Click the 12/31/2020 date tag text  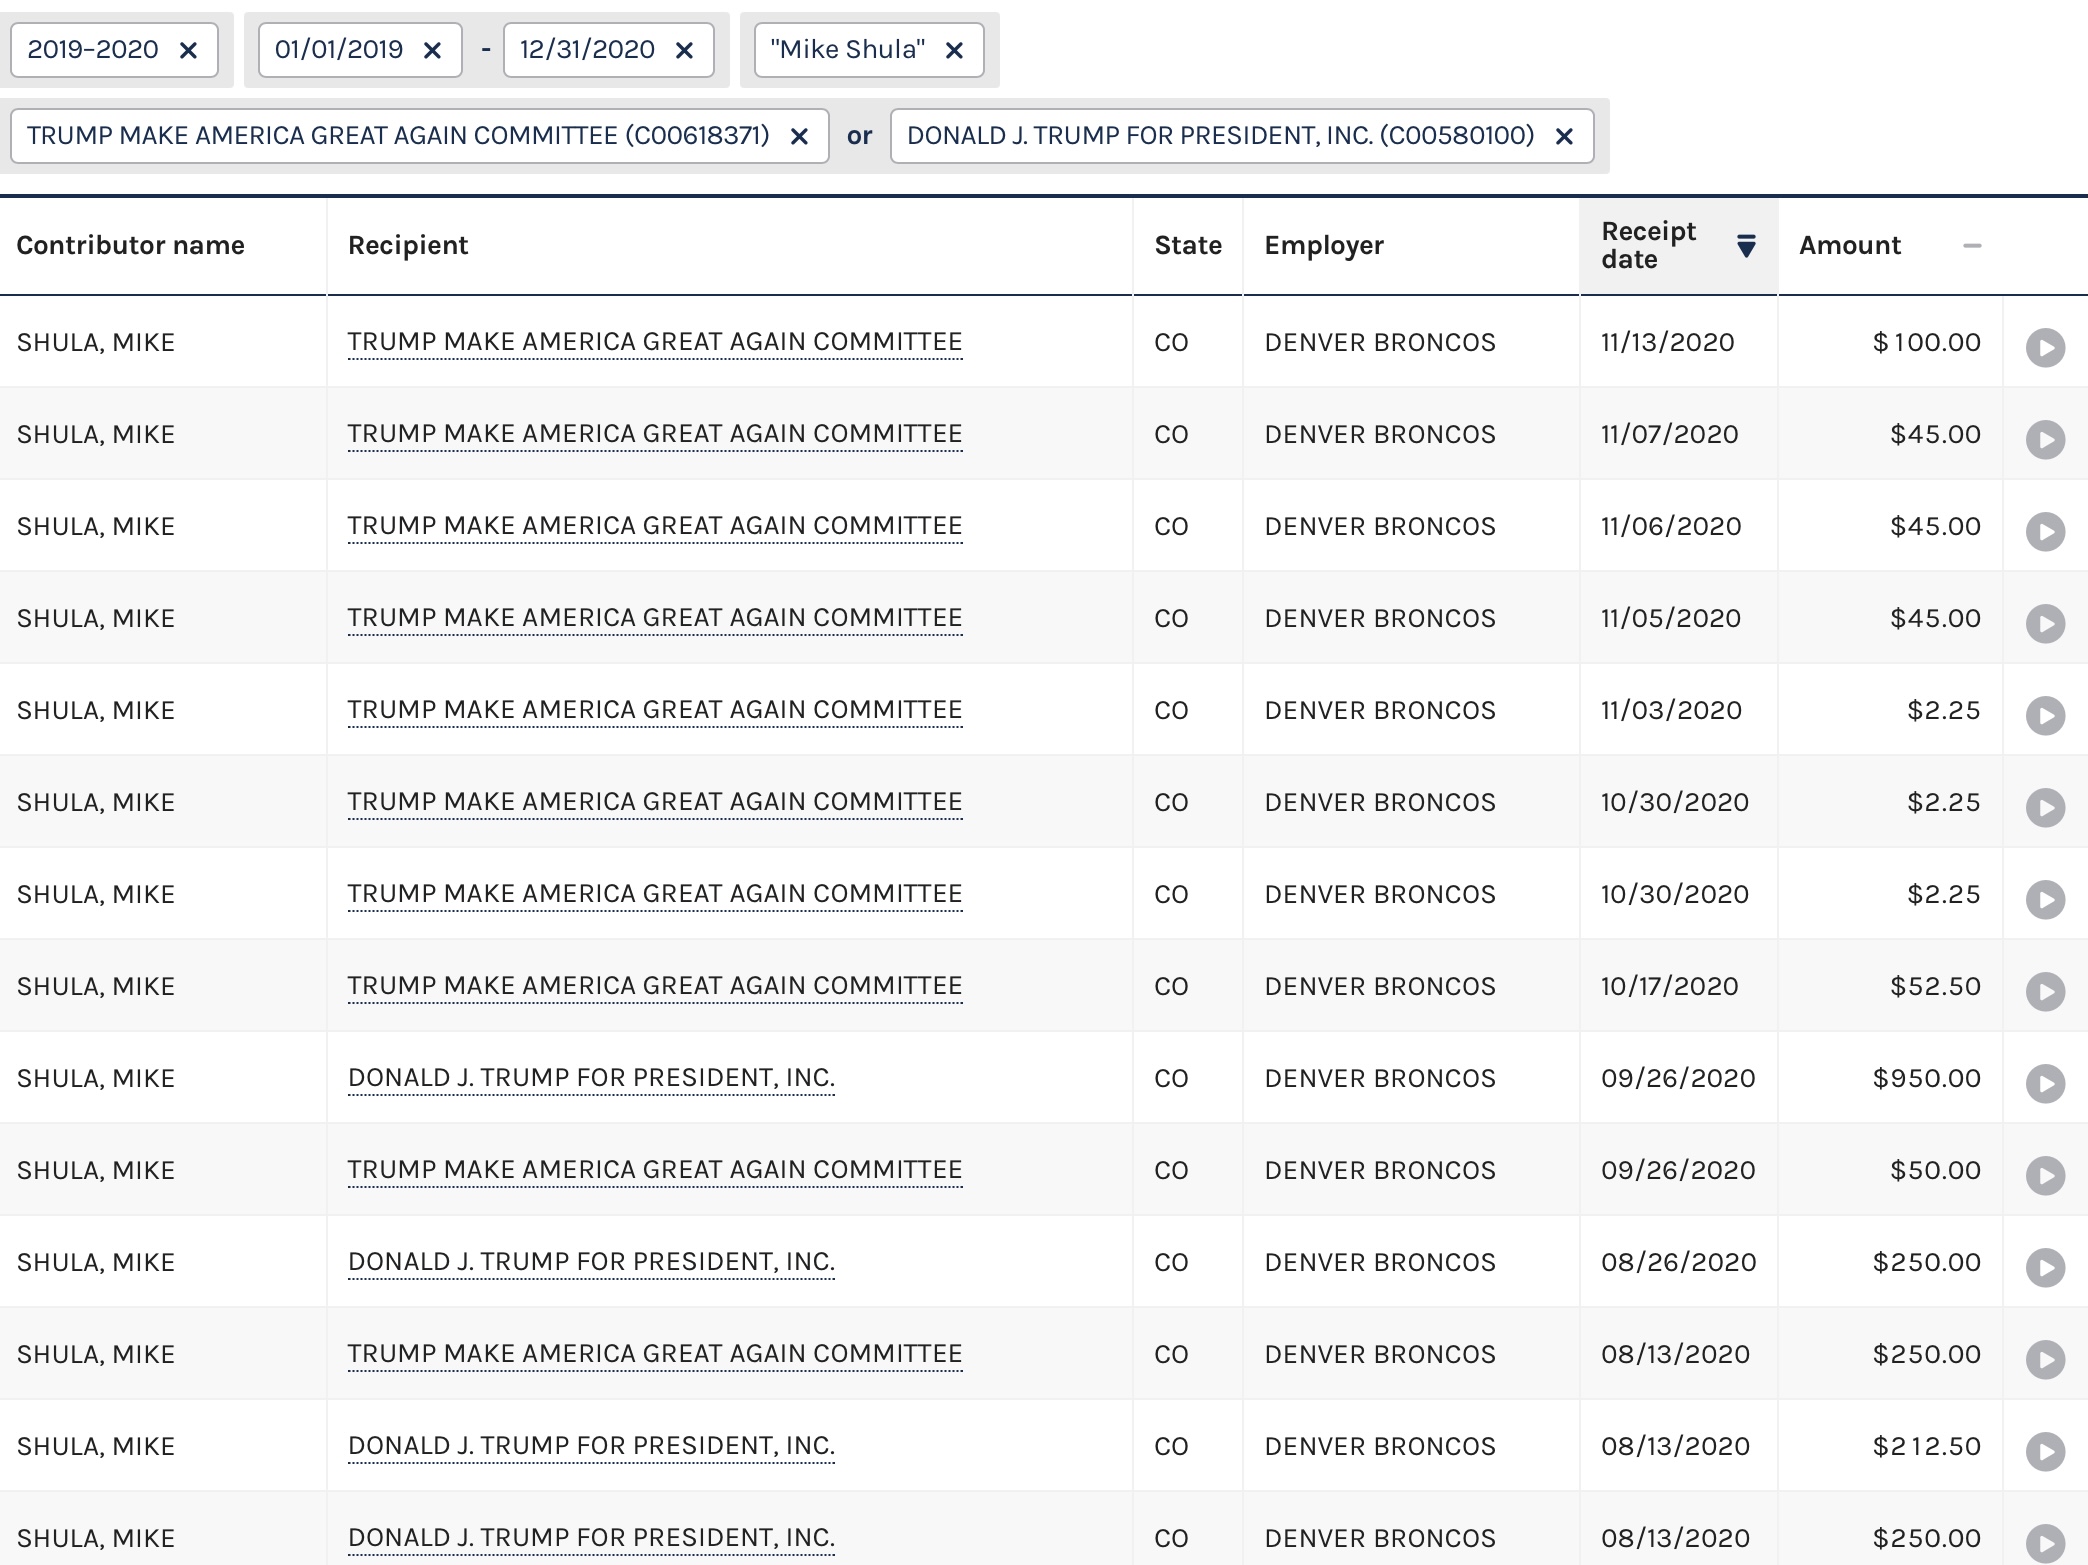pyautogui.click(x=588, y=50)
